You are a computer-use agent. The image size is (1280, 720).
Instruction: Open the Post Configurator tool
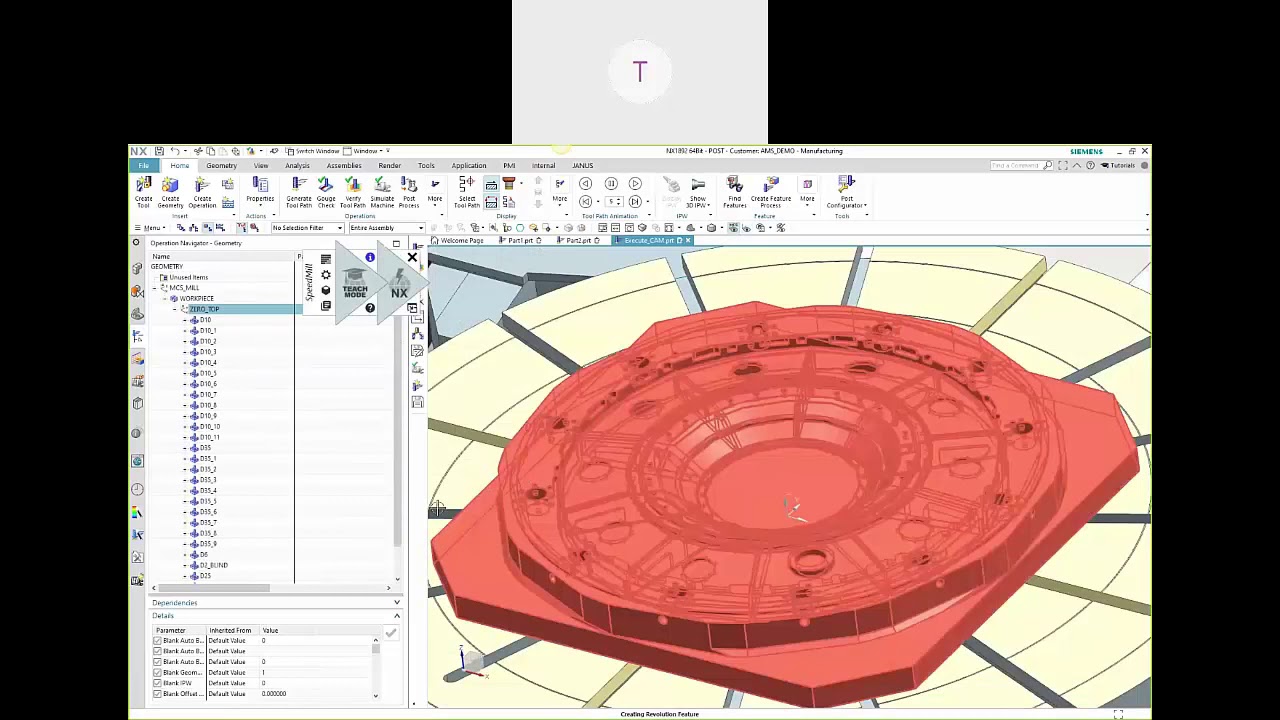coord(846,192)
